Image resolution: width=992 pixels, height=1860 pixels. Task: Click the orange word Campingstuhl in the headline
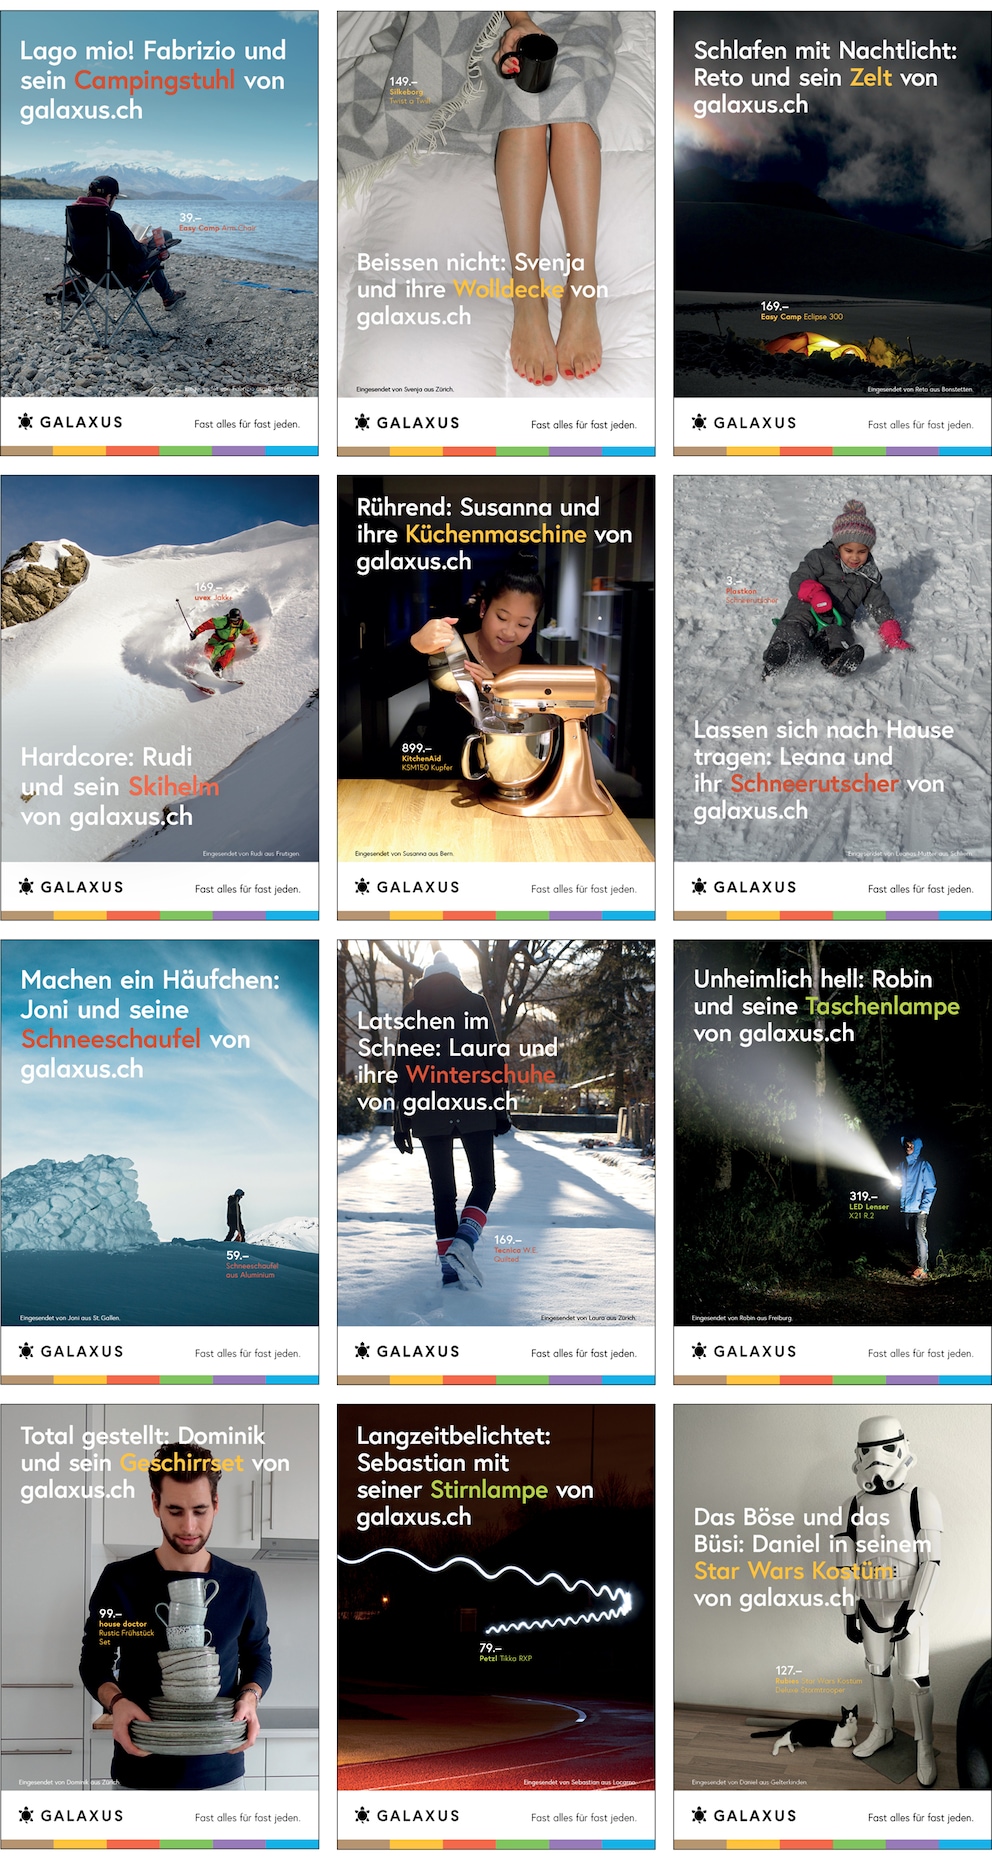click(155, 80)
